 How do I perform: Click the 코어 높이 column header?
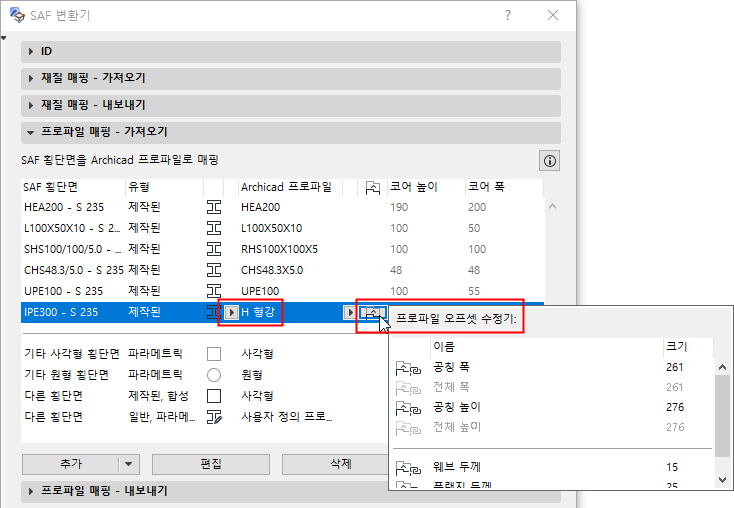pyautogui.click(x=426, y=187)
